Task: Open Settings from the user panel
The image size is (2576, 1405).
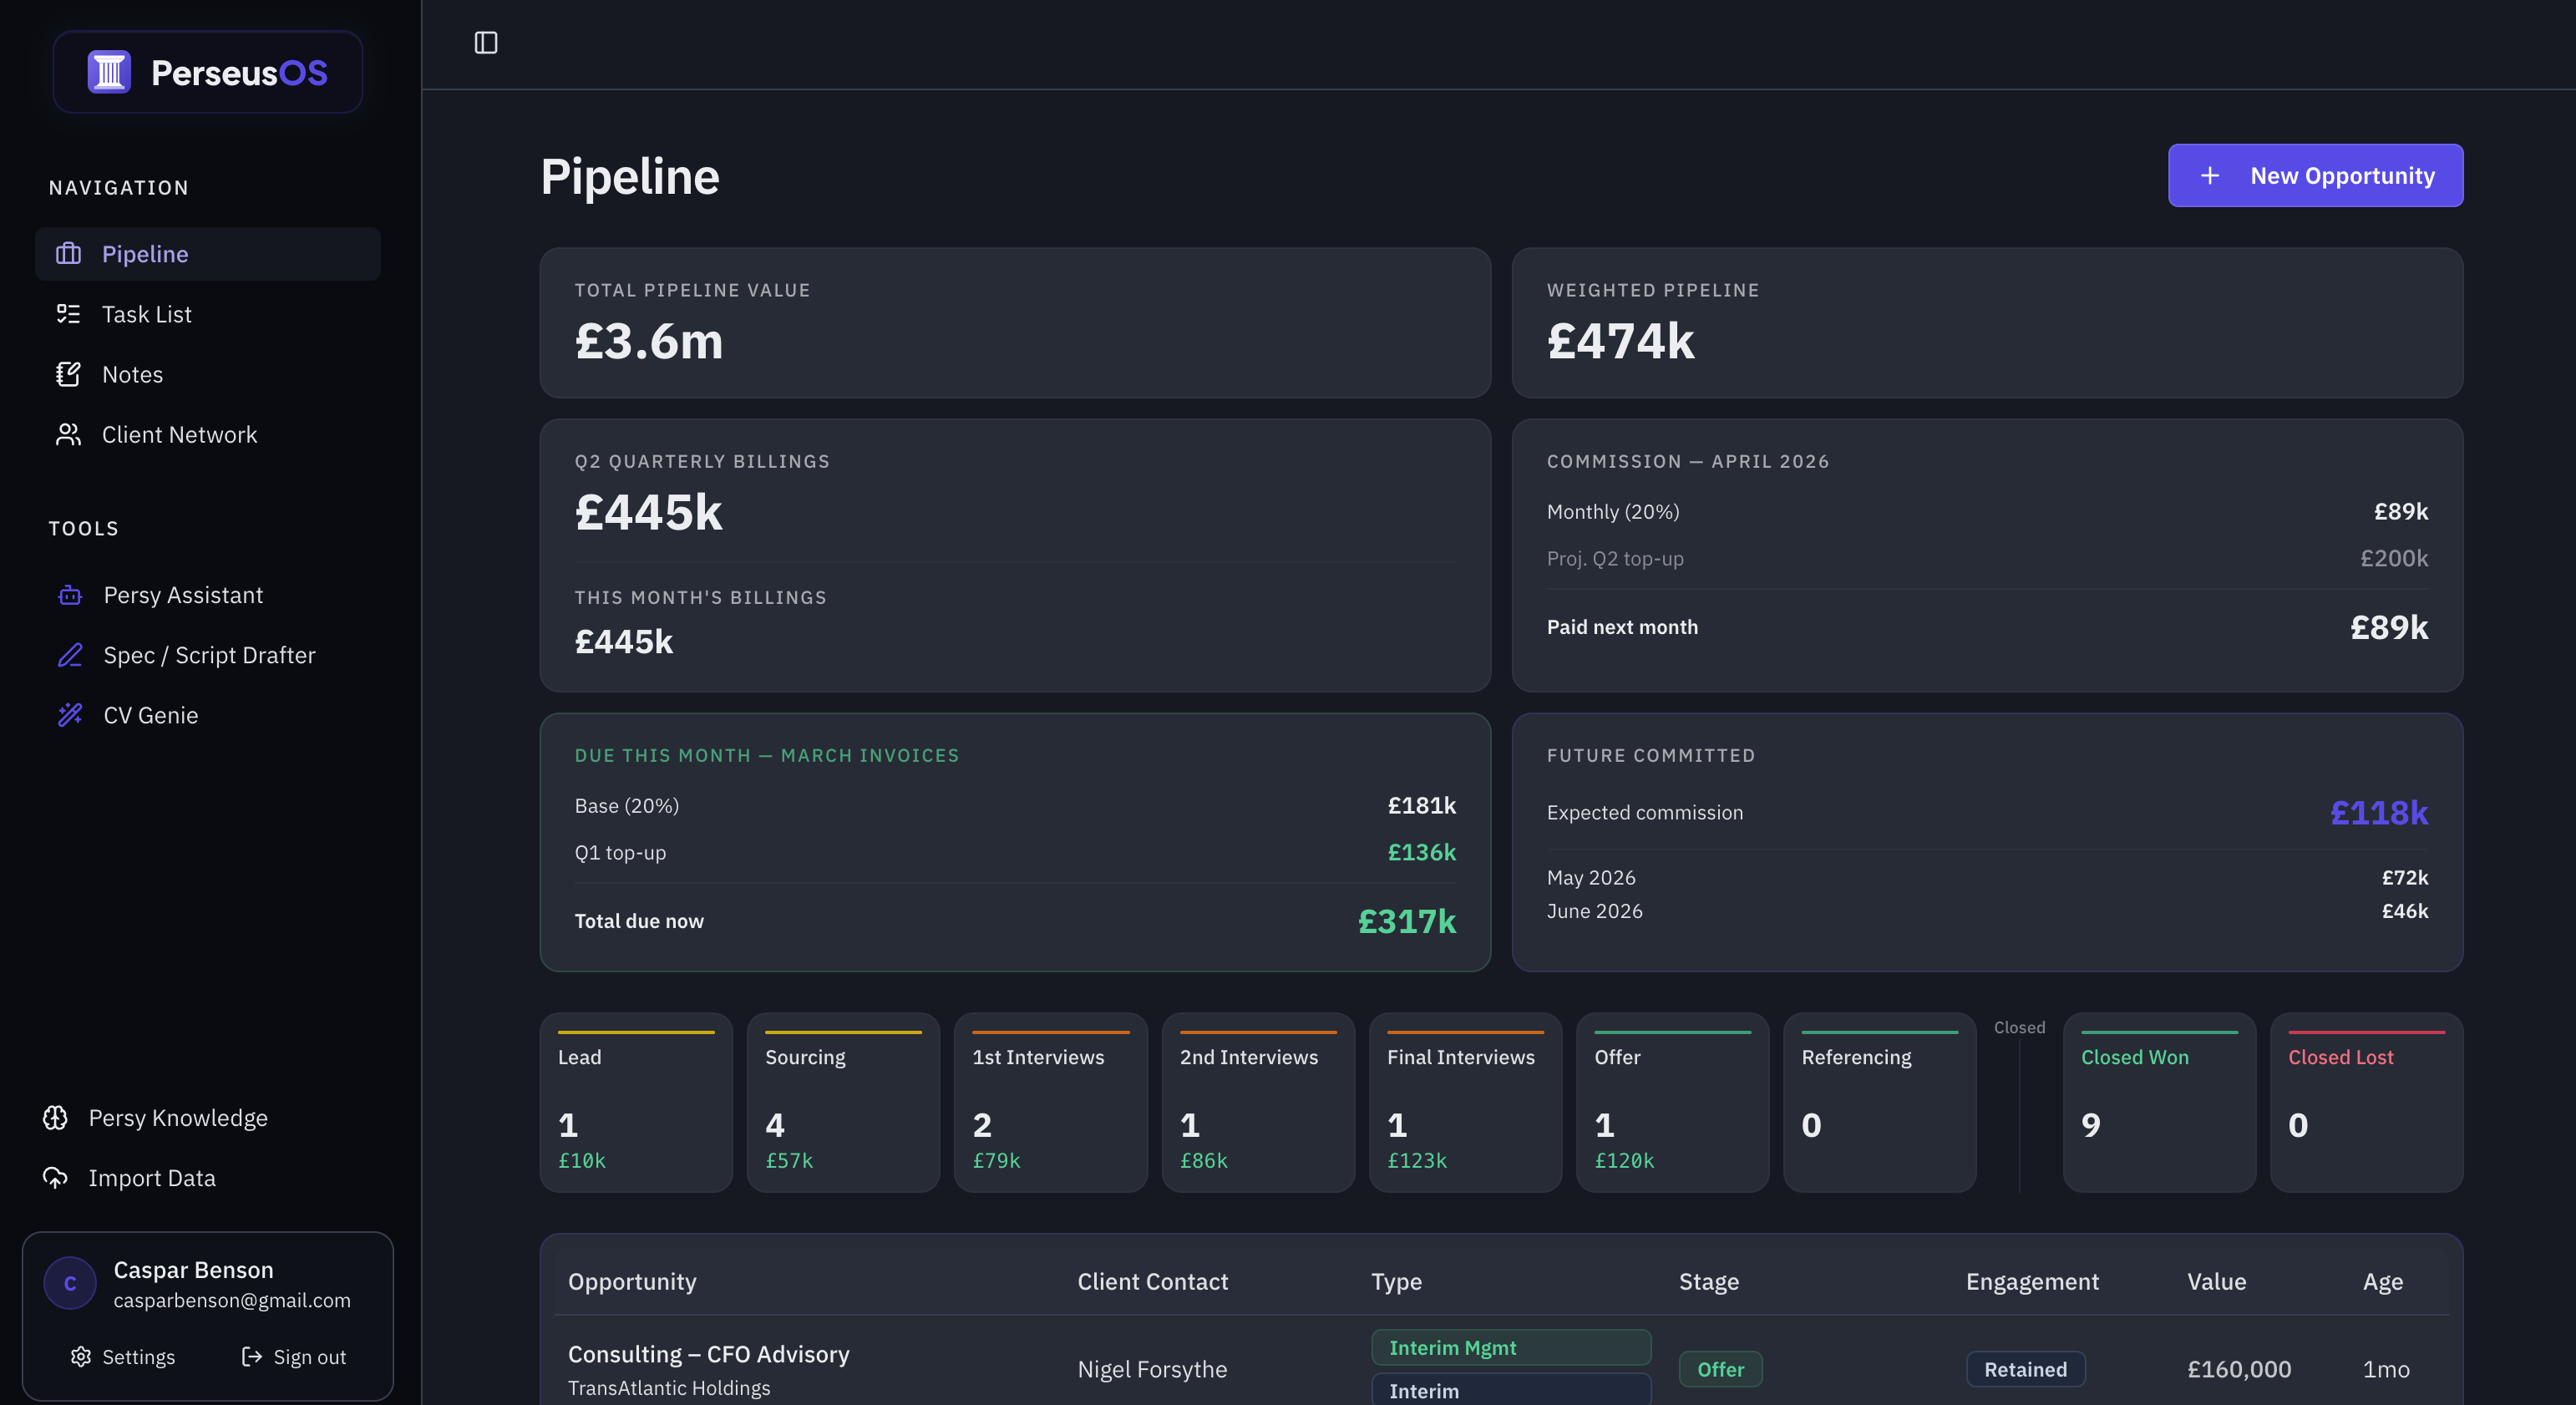Action: [123, 1356]
